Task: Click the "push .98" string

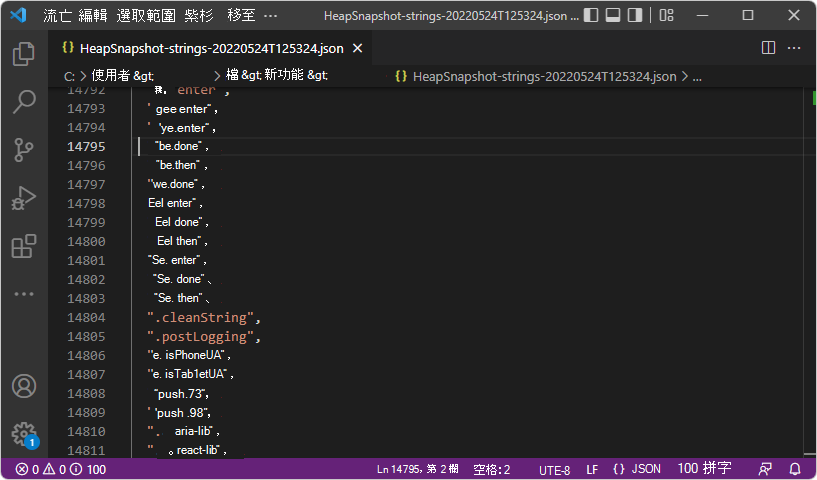Action: coord(179,413)
